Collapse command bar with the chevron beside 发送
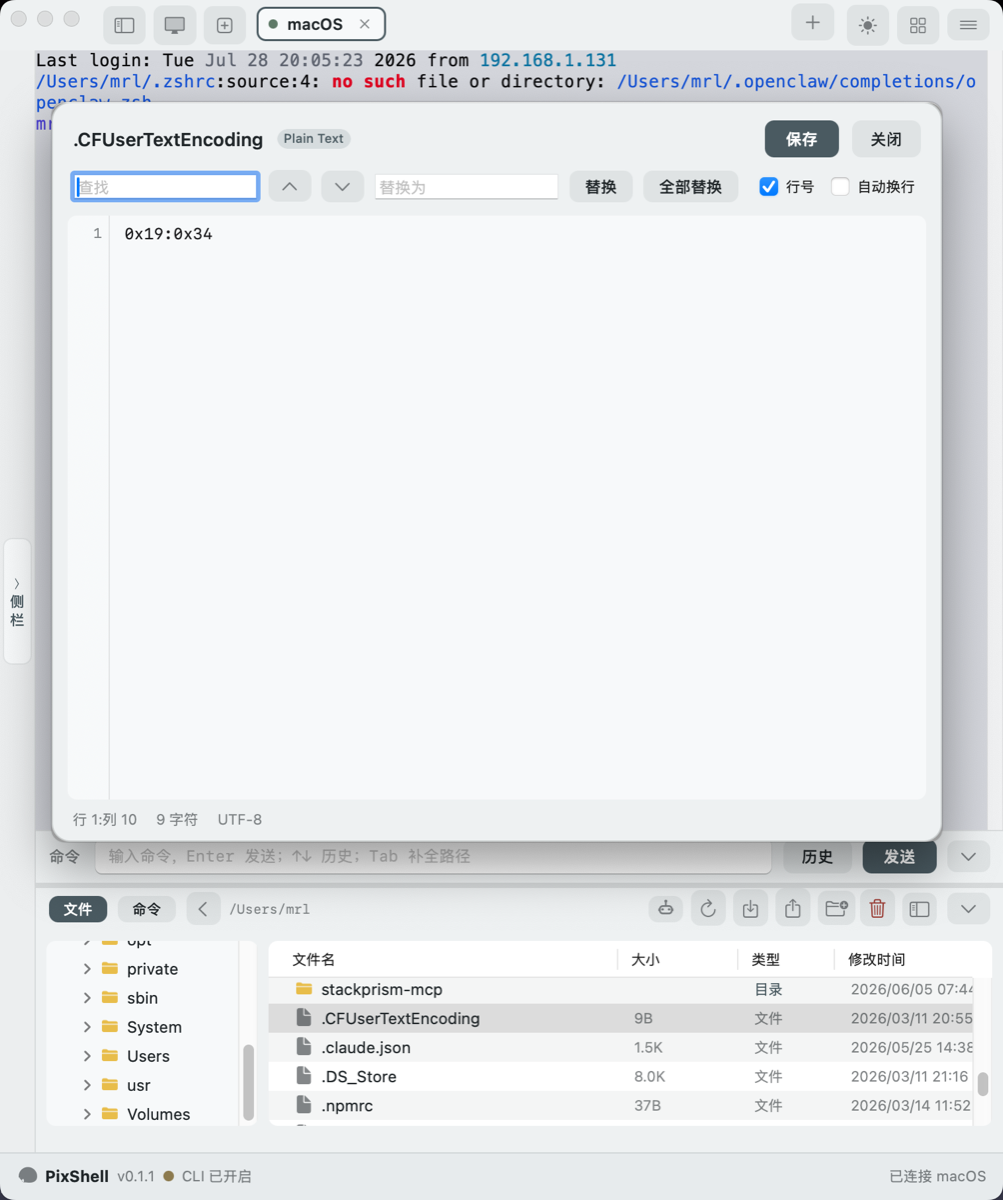1003x1200 pixels. click(x=968, y=856)
